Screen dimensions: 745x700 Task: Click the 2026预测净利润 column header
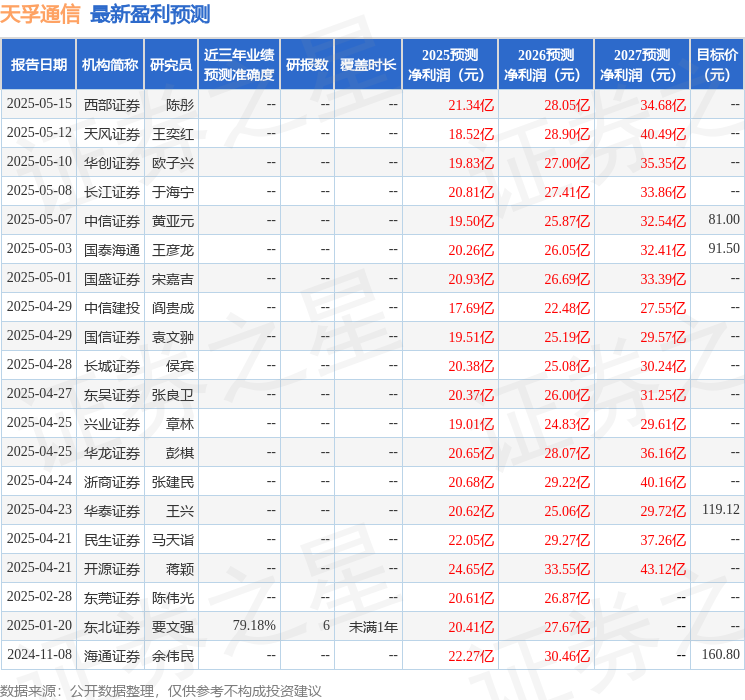(546, 64)
